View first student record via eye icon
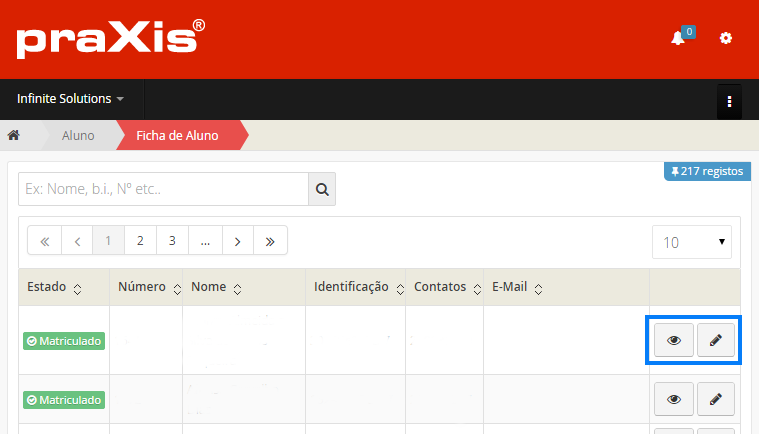This screenshot has height=434, width=759. coord(673,340)
